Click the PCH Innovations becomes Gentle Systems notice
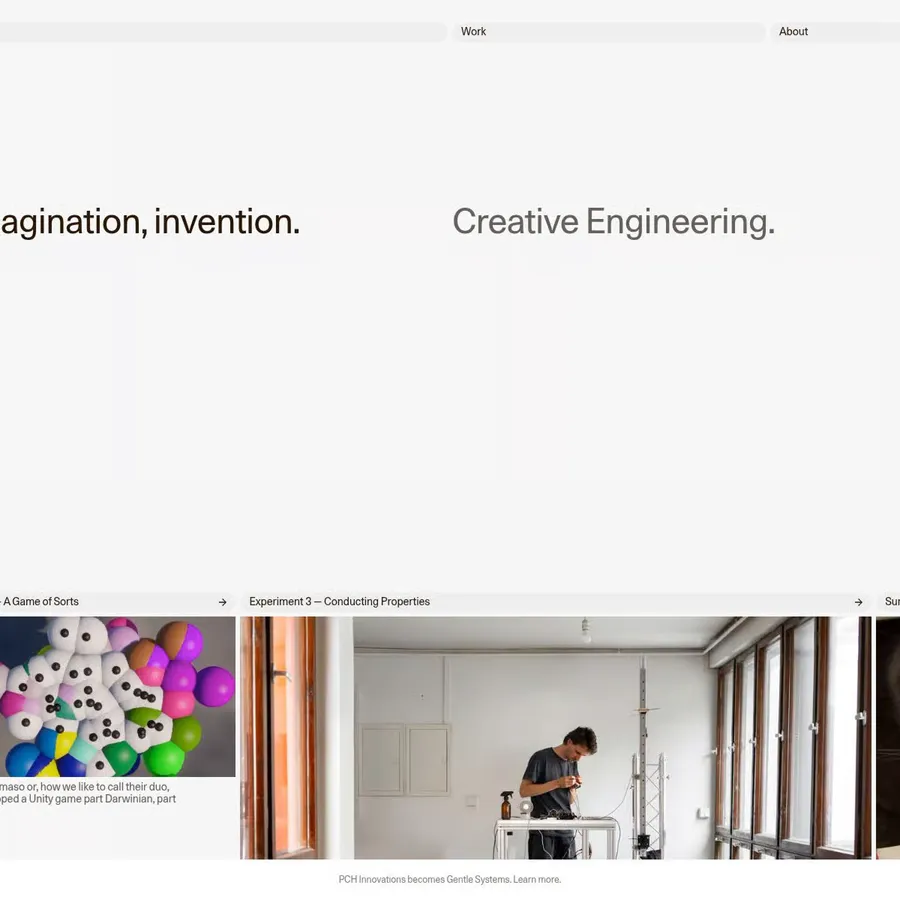900x900 pixels. [x=424, y=880]
